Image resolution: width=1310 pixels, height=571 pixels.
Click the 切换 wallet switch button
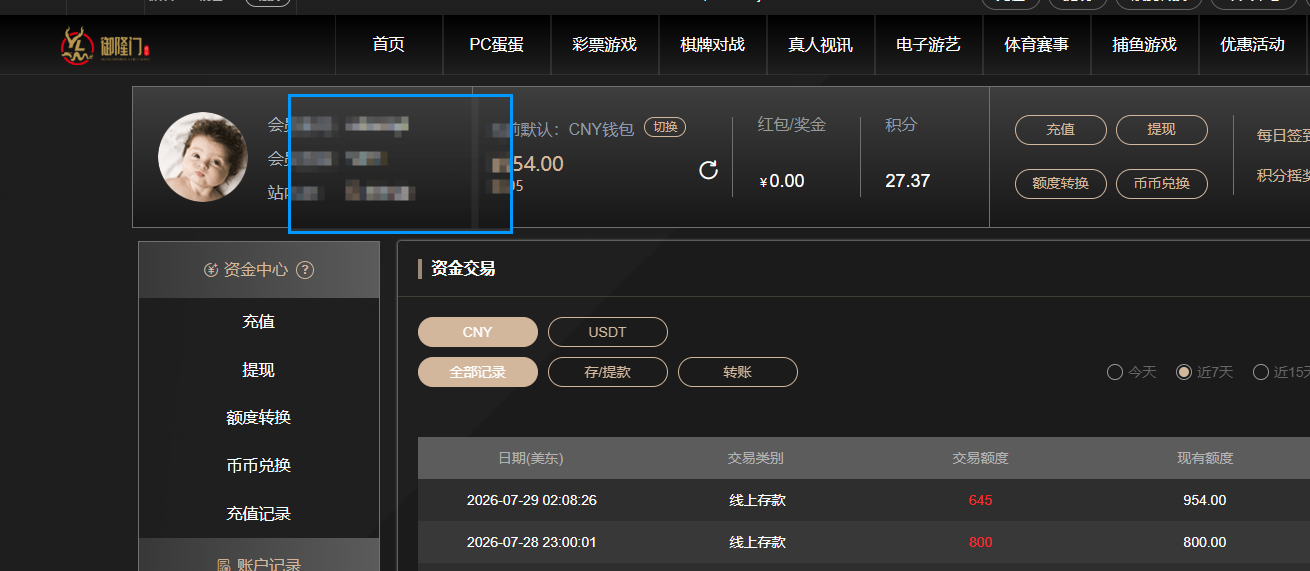point(665,127)
